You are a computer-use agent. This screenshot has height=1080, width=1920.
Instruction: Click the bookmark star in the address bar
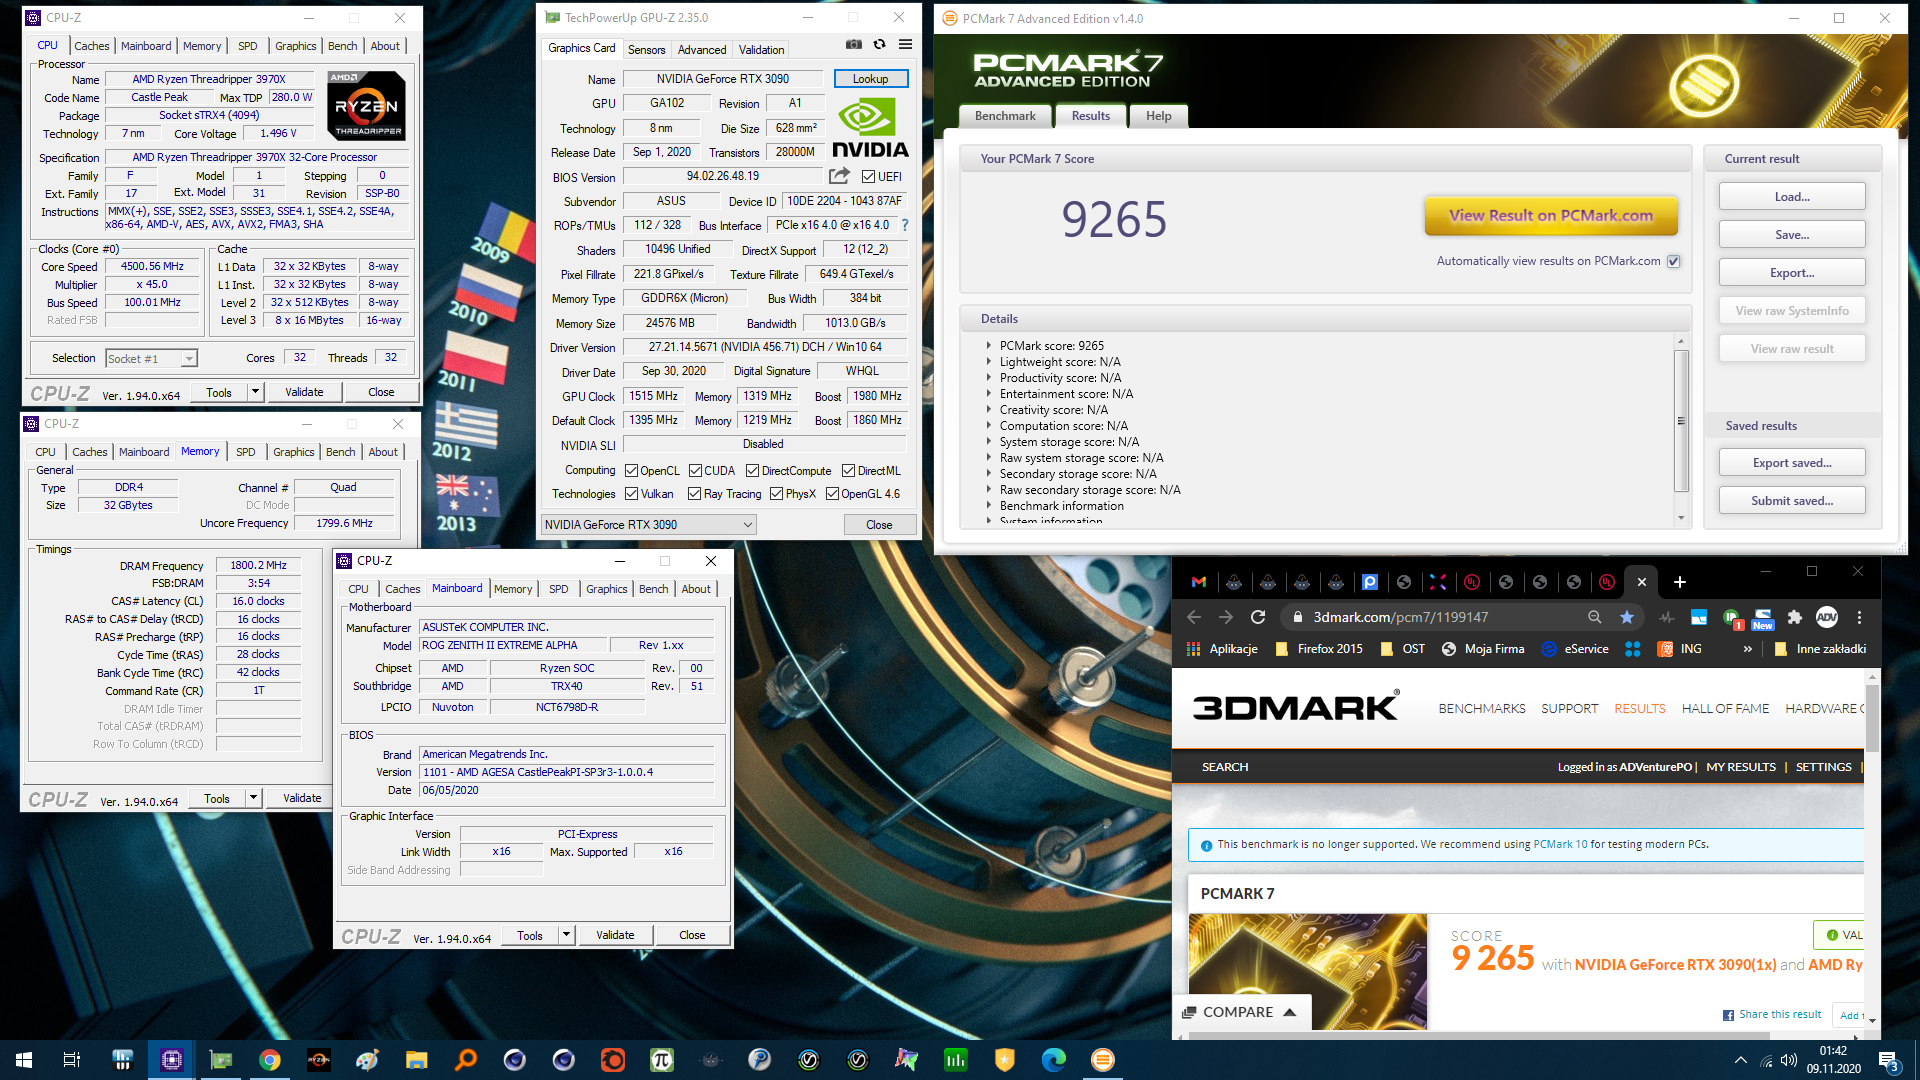(x=1627, y=617)
